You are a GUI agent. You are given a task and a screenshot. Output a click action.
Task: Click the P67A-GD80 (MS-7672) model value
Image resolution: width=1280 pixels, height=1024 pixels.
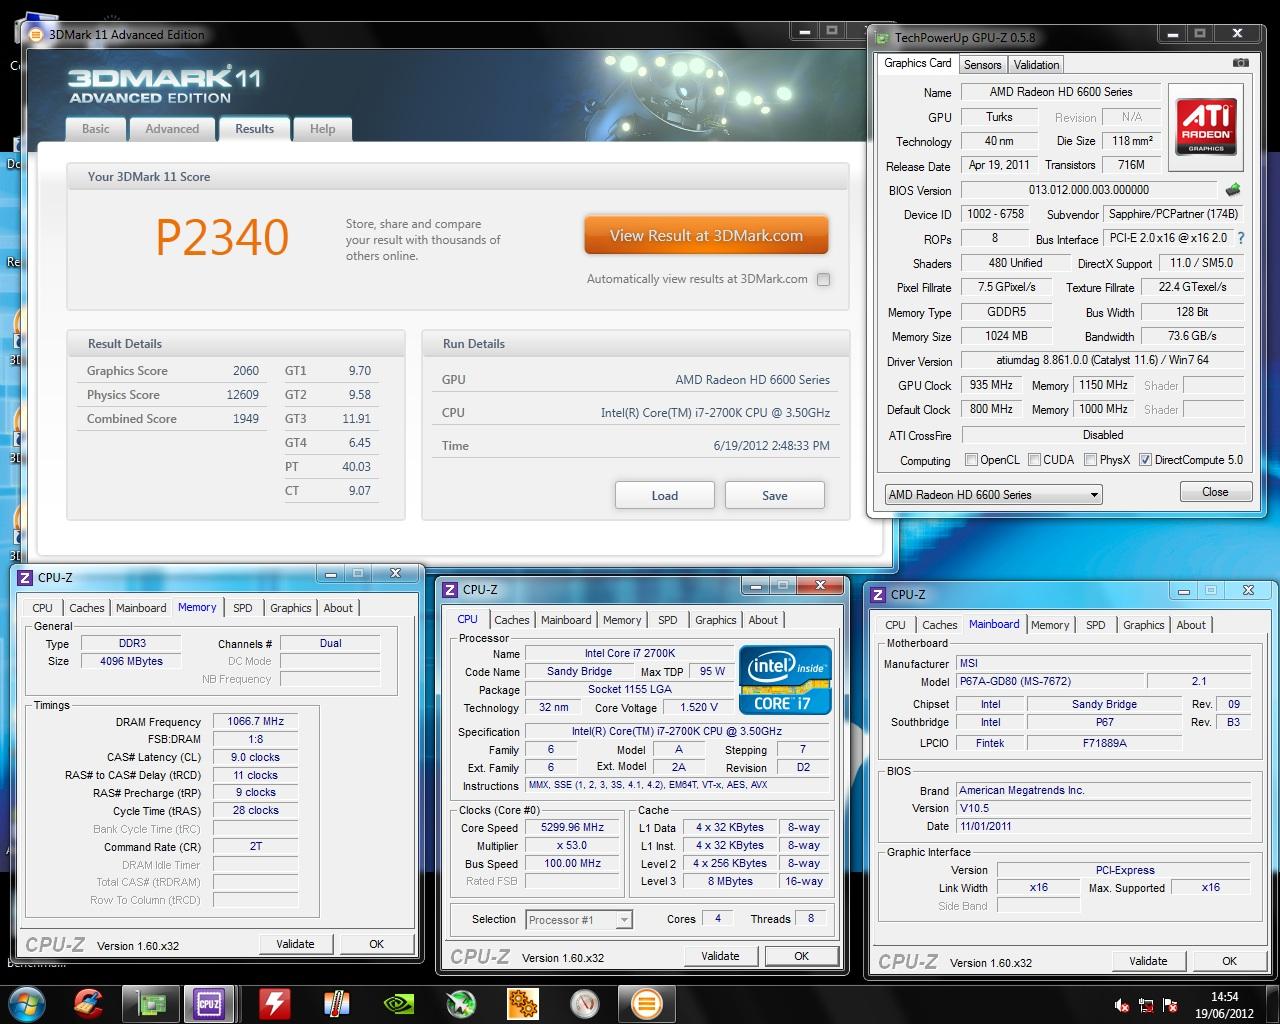(x=1048, y=682)
